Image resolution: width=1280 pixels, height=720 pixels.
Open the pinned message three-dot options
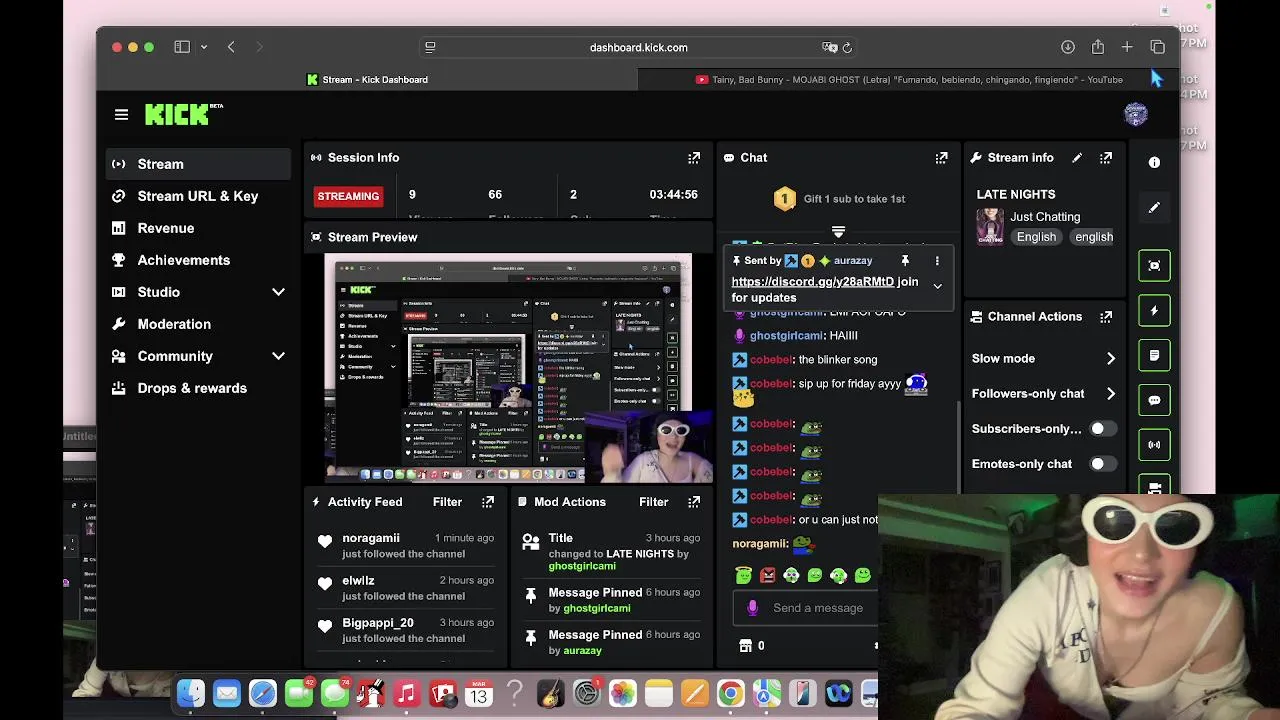[x=937, y=261]
